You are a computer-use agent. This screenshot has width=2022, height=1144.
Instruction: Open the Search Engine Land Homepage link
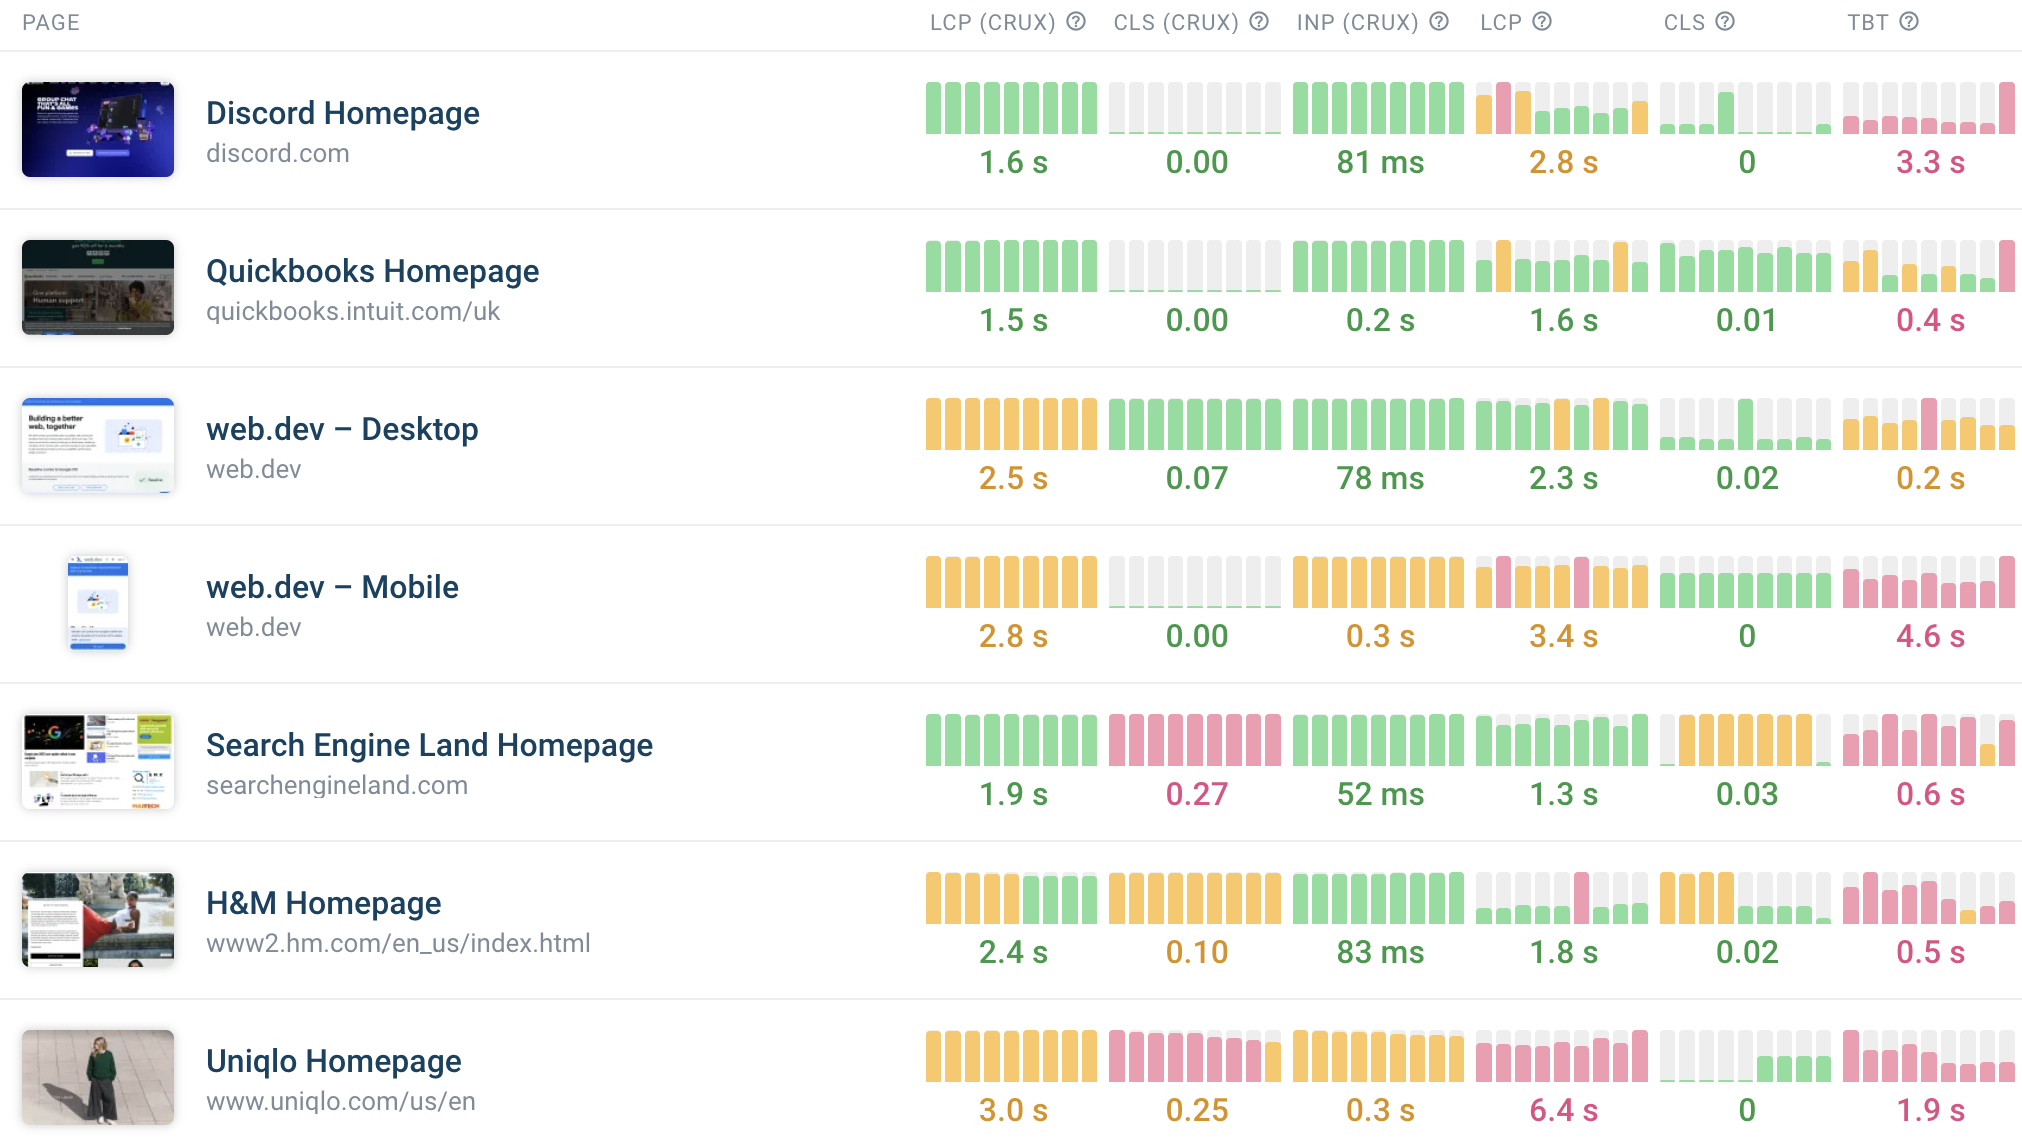(x=429, y=745)
